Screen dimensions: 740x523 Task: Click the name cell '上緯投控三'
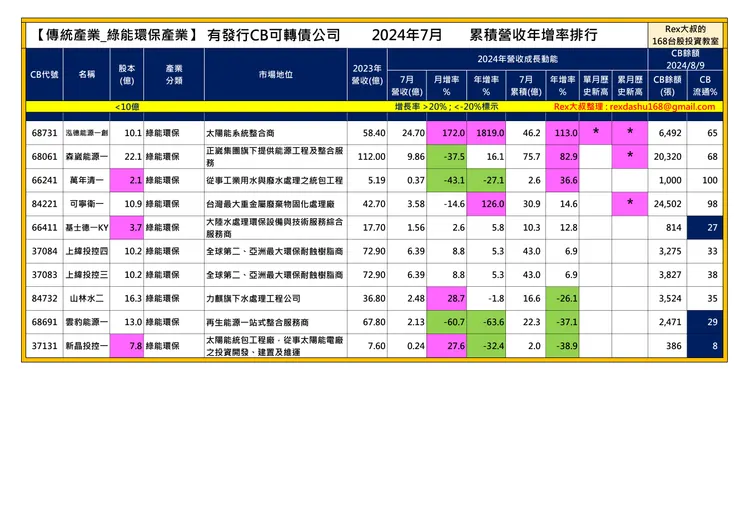[x=86, y=275]
